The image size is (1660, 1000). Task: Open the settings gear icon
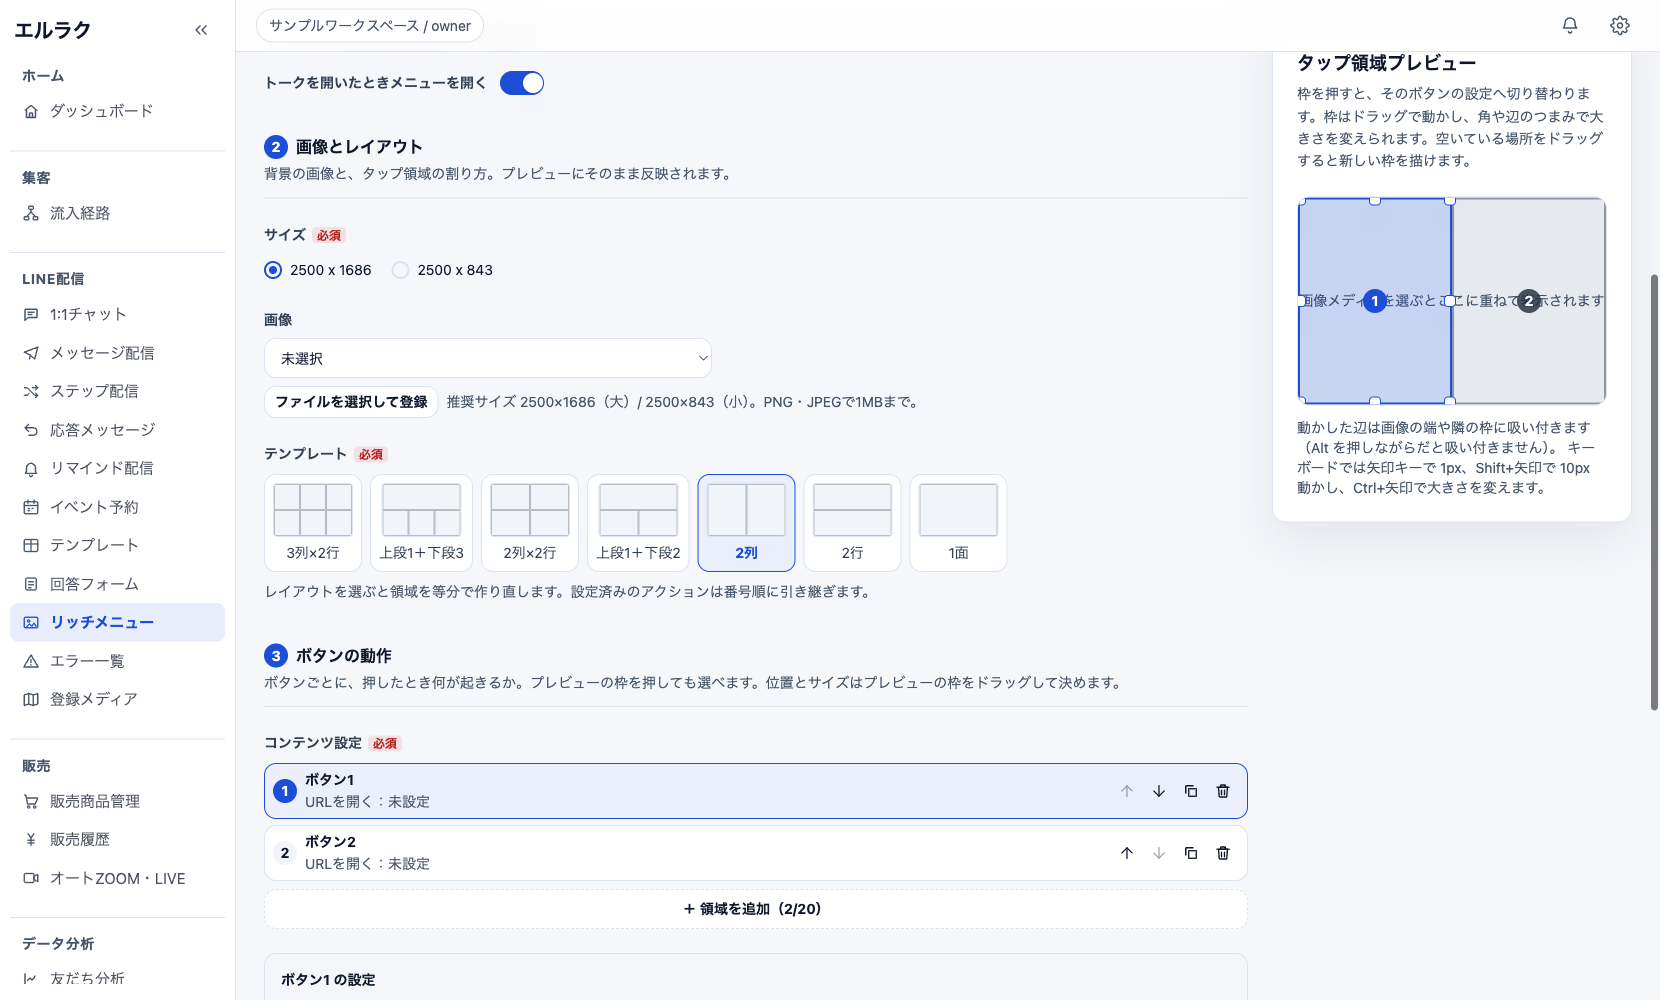click(1620, 26)
